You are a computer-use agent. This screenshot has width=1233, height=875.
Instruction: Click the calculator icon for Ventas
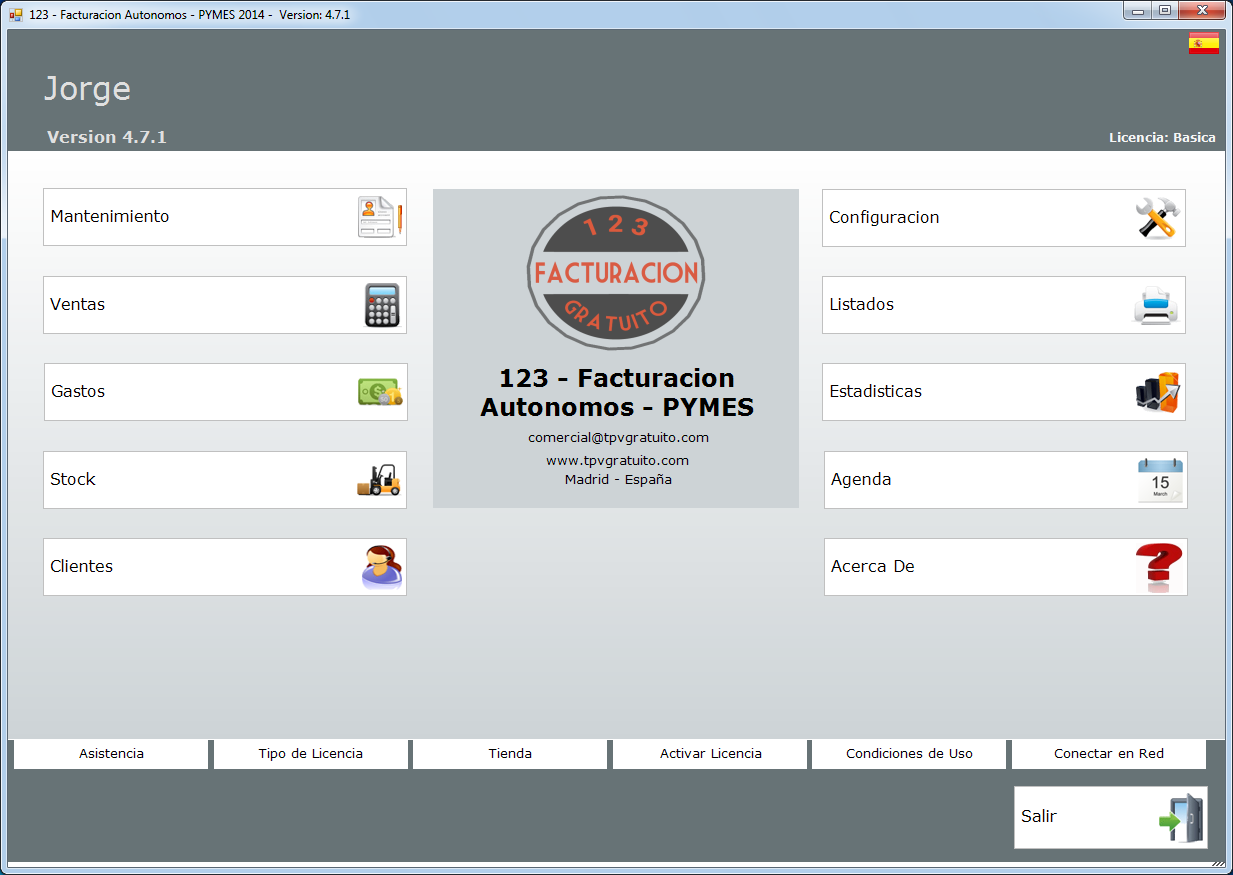click(381, 305)
